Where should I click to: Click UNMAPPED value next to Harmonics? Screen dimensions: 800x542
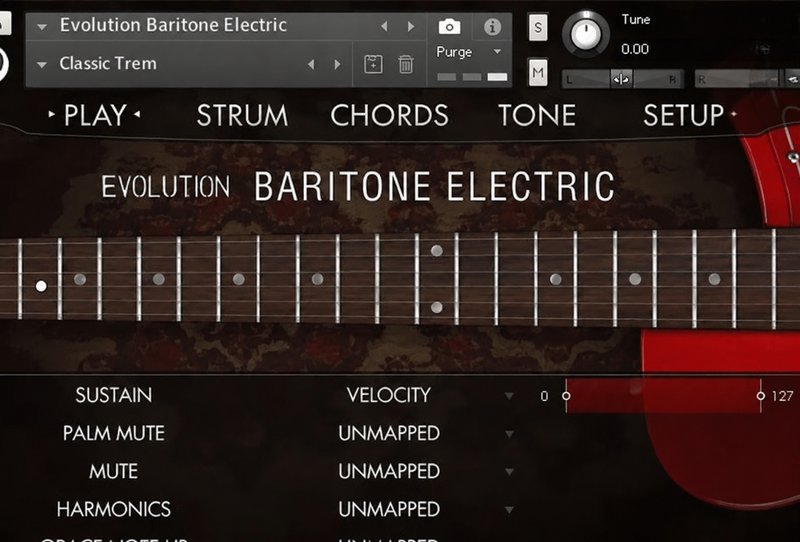389,509
